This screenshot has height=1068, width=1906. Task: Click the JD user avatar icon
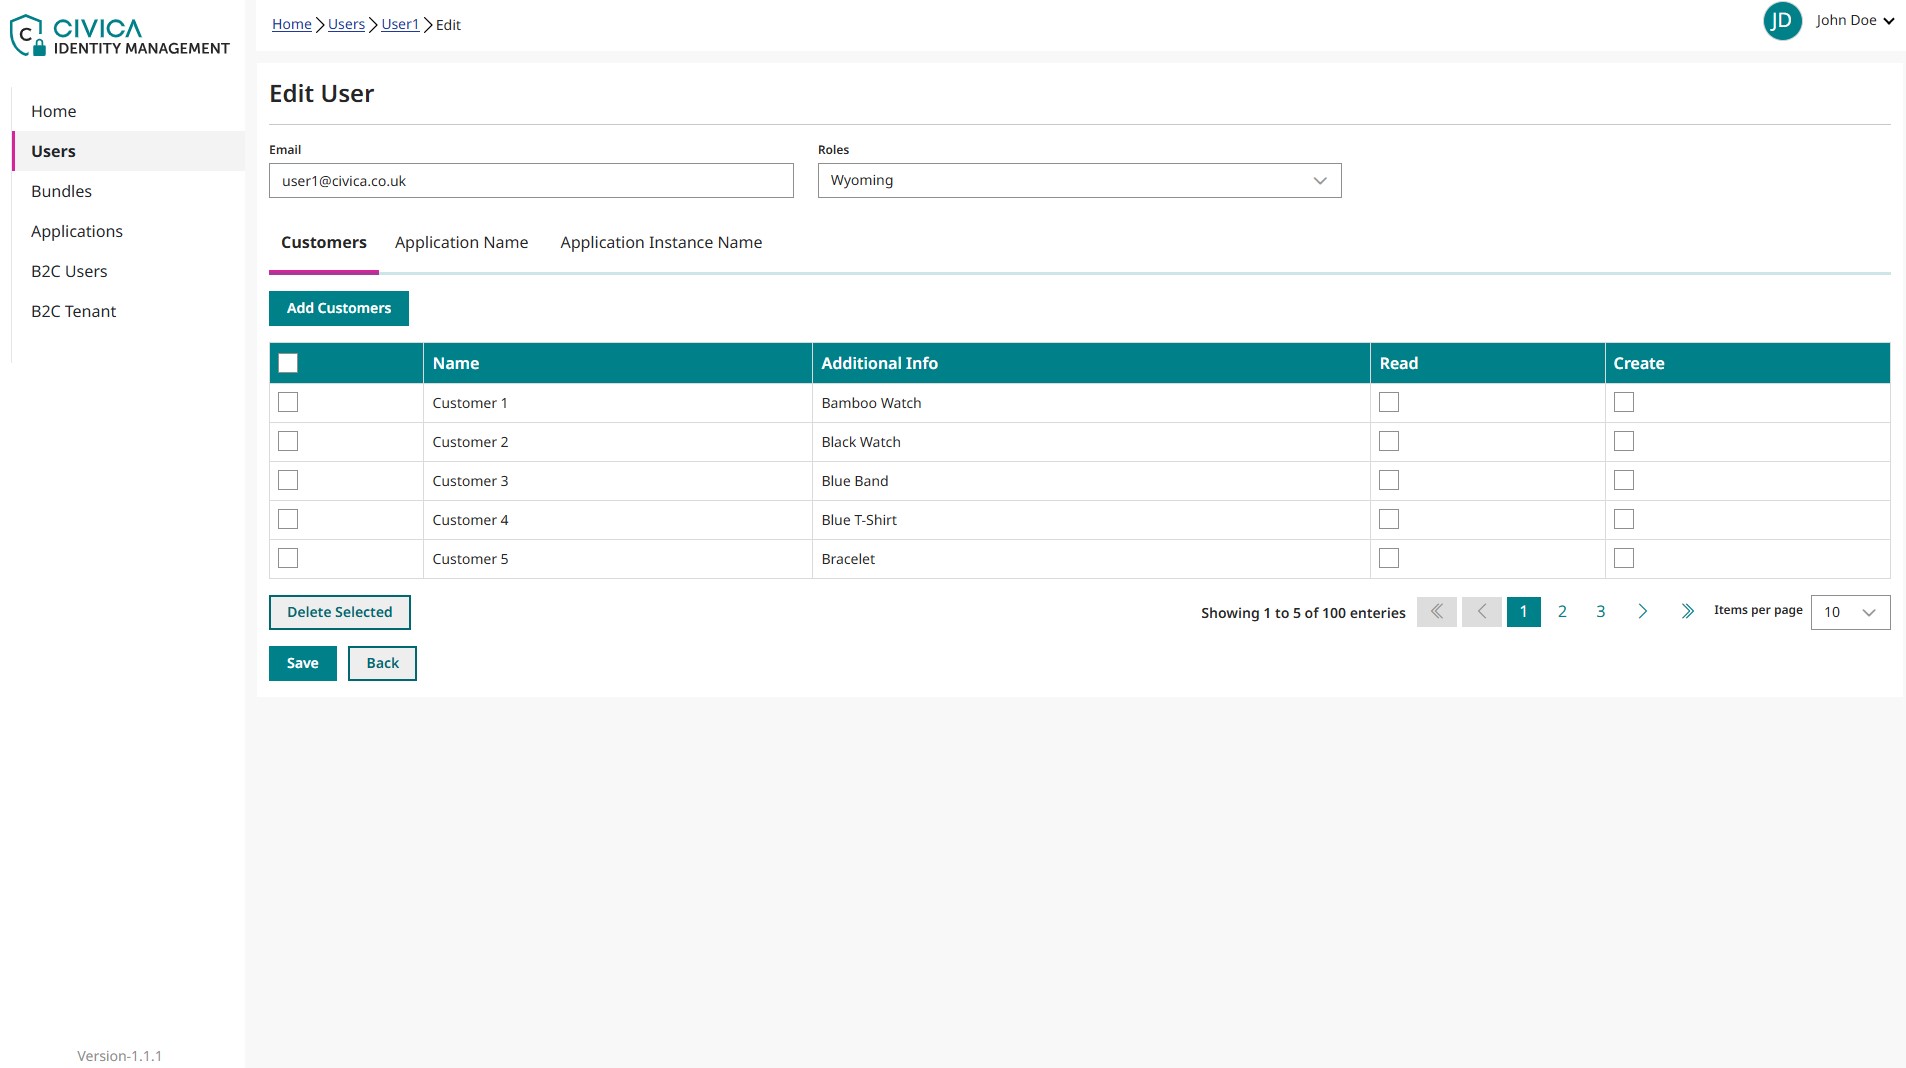(x=1782, y=21)
